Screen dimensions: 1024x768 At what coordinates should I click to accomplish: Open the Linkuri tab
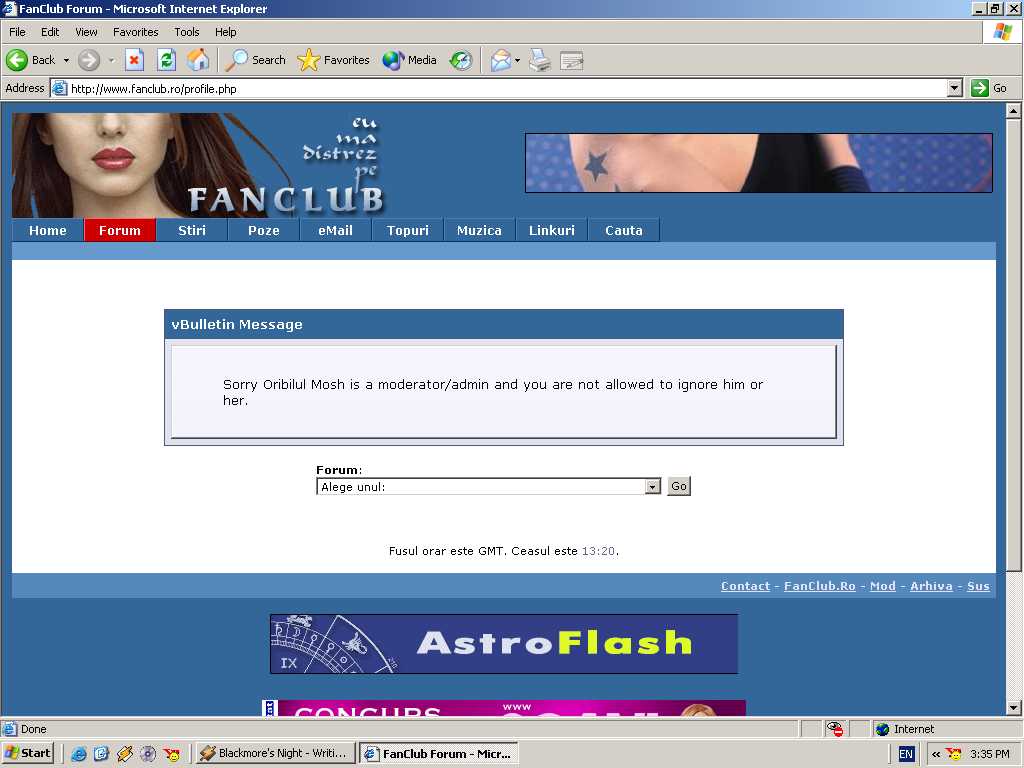(x=552, y=230)
